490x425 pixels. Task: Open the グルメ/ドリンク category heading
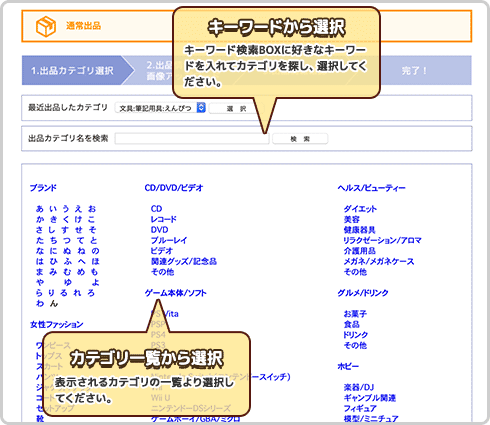tap(363, 293)
